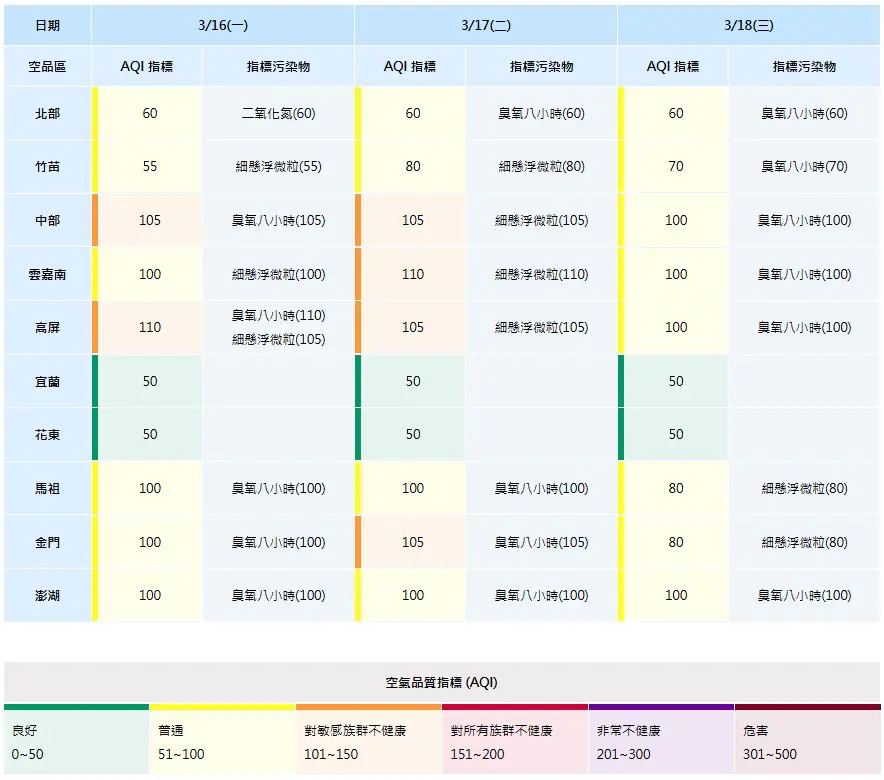
Task: Click the orange bar for 高屏 on 3/16
Action: [95, 327]
